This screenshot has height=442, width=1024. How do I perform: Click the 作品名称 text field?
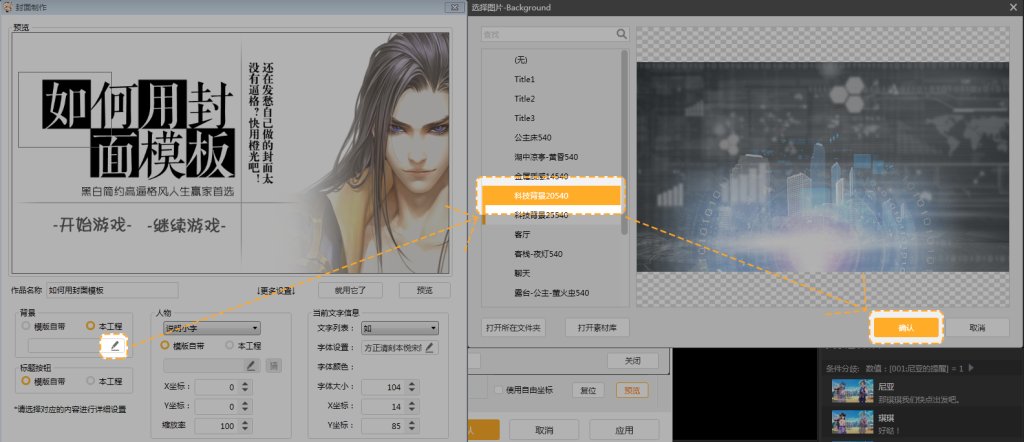111,290
